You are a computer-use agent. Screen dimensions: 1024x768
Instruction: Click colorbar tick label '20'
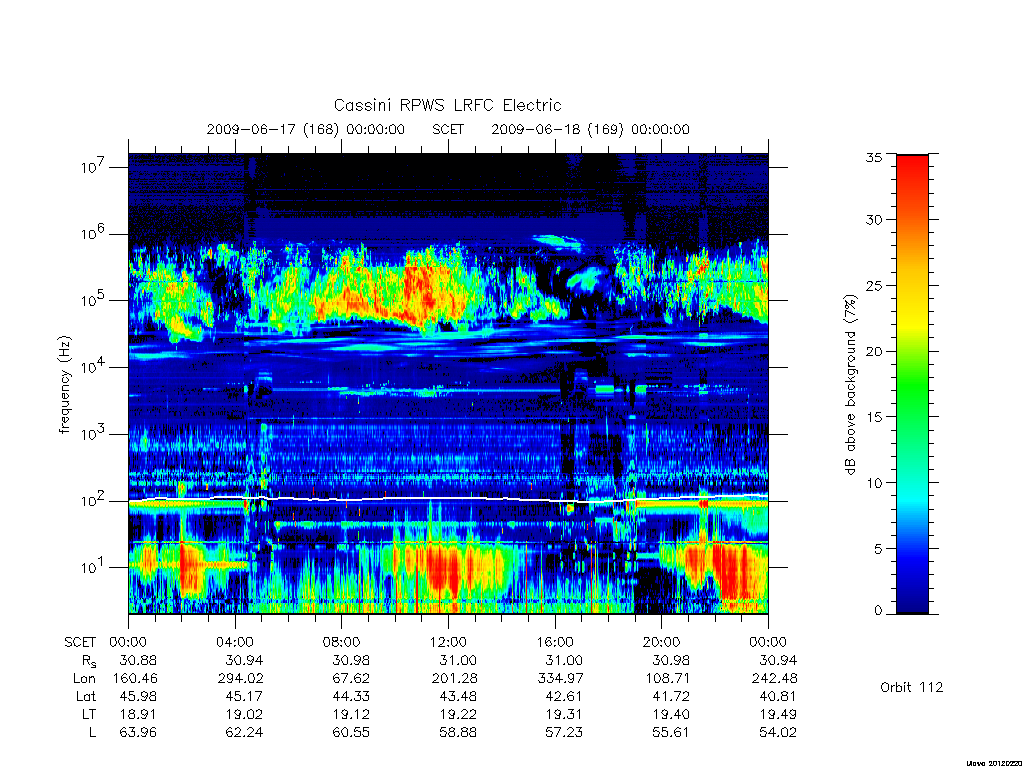coord(874,351)
